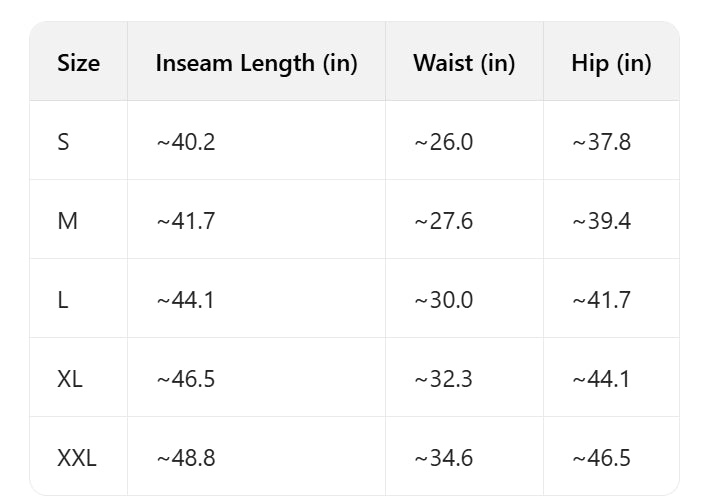Select hip value ~37.8 for size S

[601, 142]
